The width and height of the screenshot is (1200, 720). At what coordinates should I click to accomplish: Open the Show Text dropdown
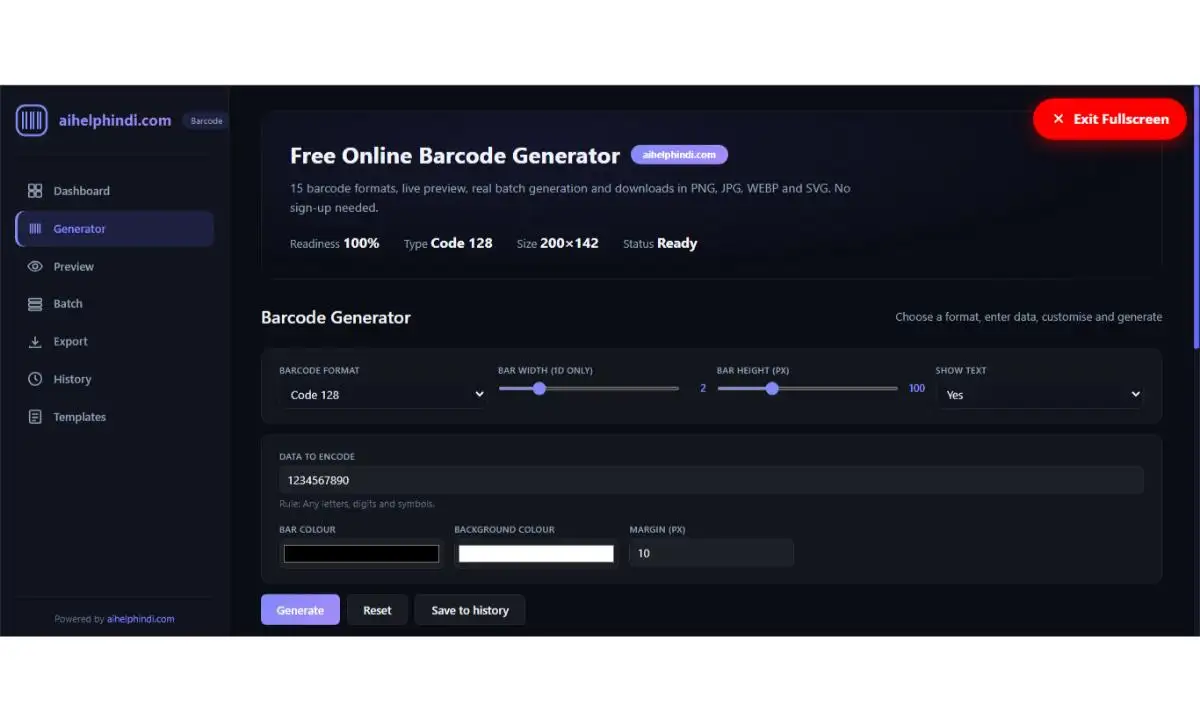tap(1039, 395)
